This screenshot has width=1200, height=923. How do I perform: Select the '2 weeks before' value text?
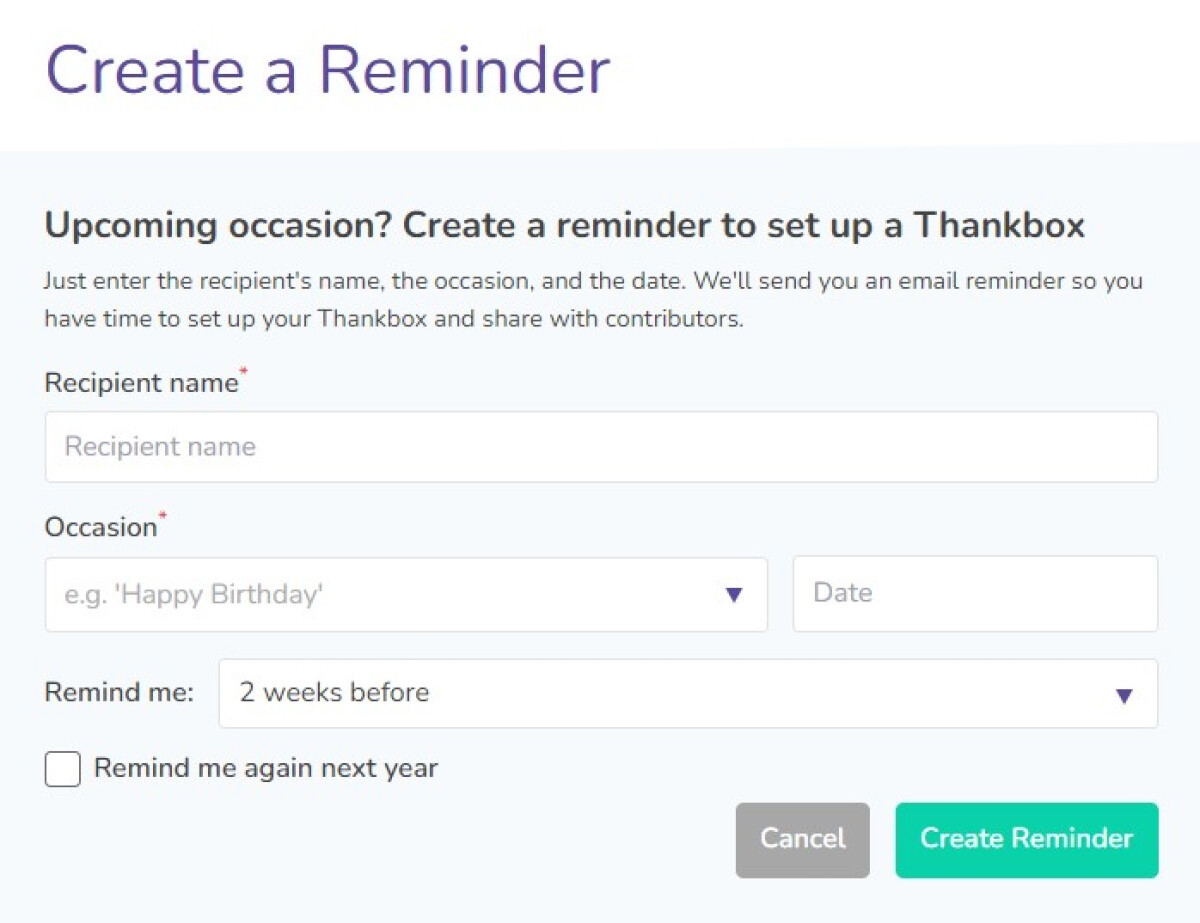click(334, 692)
